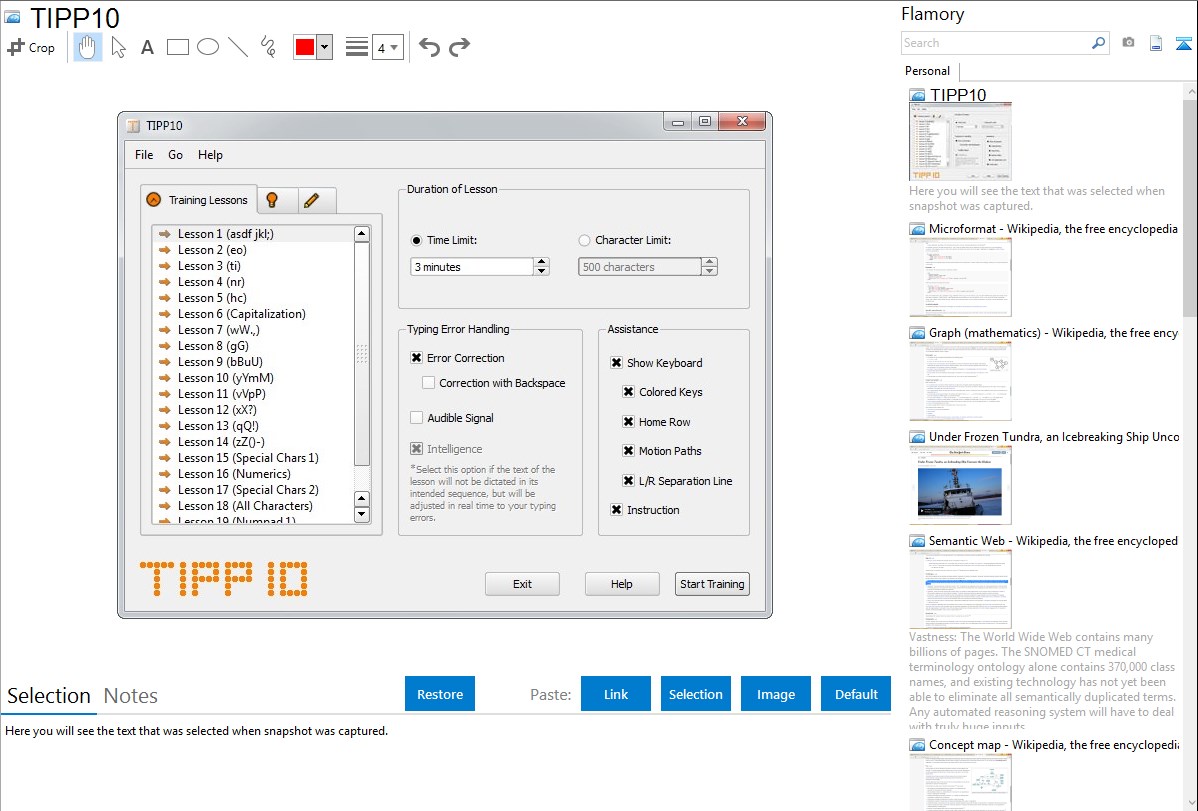Viewport: 1198px width, 811px height.
Task: Click the Default paste button
Action: coord(856,694)
